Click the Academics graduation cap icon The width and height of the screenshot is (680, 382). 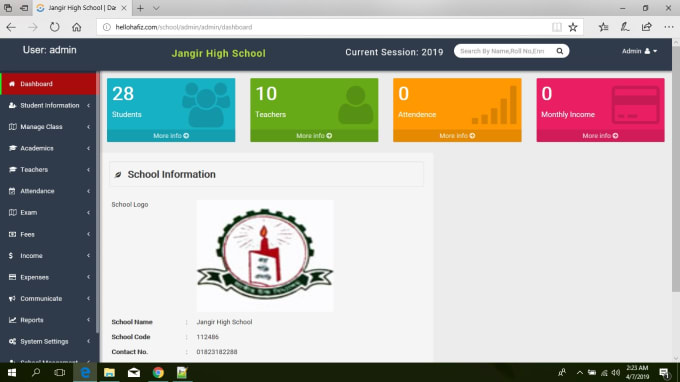12,148
